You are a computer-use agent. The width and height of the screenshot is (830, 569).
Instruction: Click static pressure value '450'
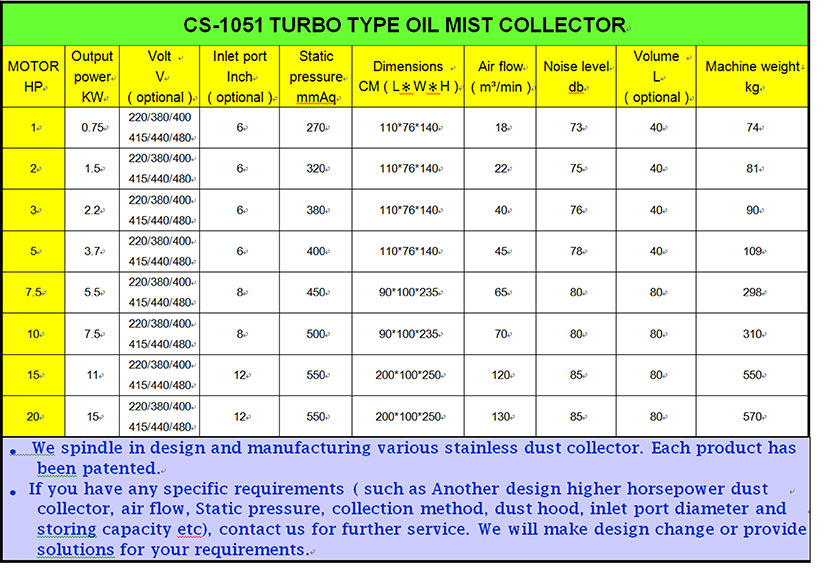pyautogui.click(x=316, y=292)
